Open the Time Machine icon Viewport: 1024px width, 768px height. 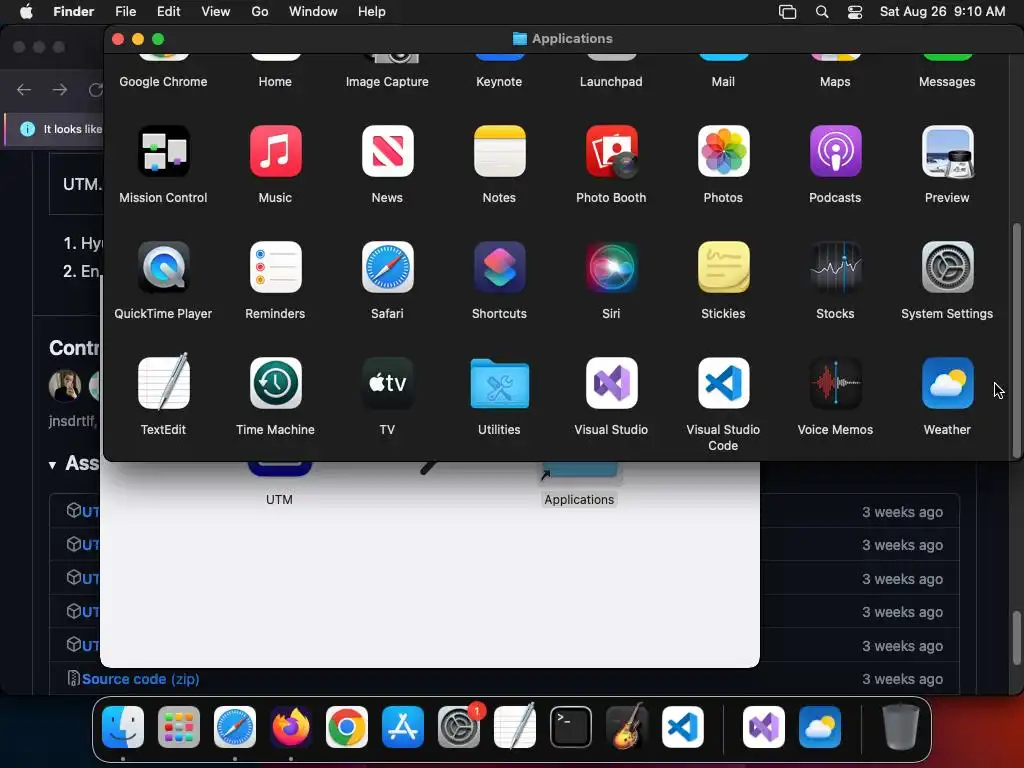(x=276, y=383)
